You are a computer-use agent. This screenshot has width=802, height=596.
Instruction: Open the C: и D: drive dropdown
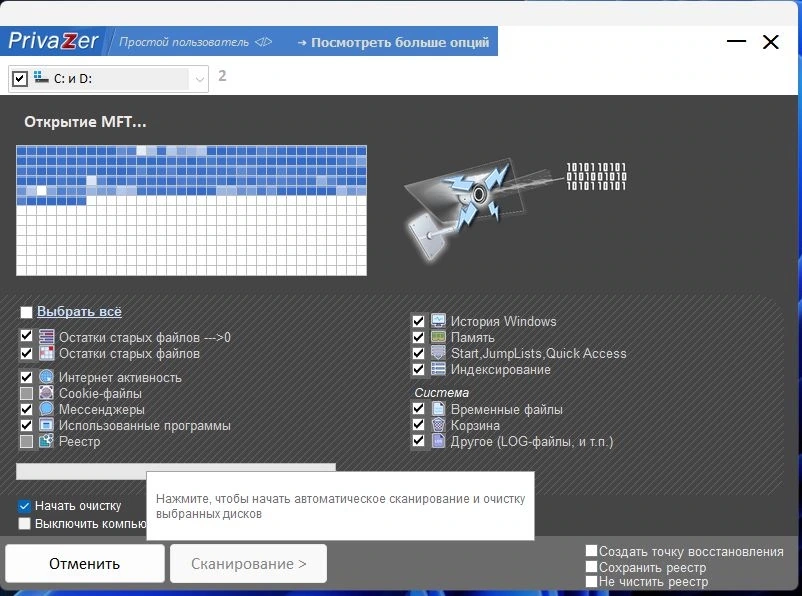click(x=199, y=79)
